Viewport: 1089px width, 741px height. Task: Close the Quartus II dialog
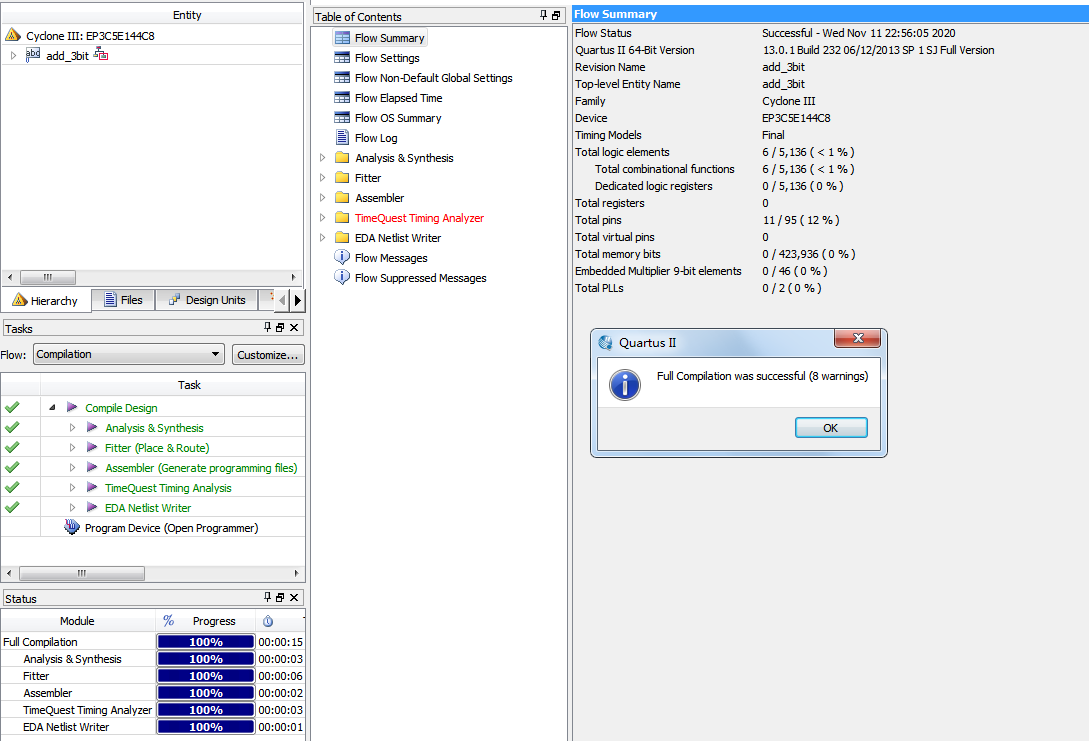point(858,338)
